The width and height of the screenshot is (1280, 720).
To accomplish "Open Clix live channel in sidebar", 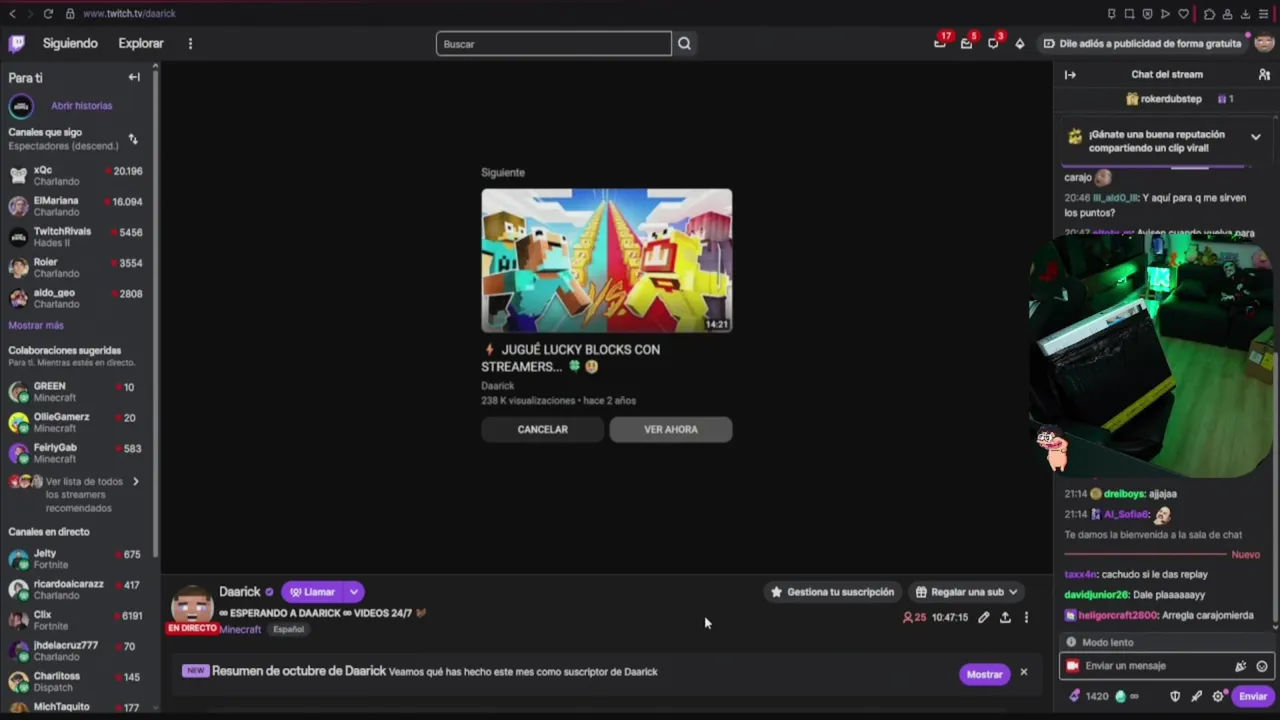I will [76, 621].
